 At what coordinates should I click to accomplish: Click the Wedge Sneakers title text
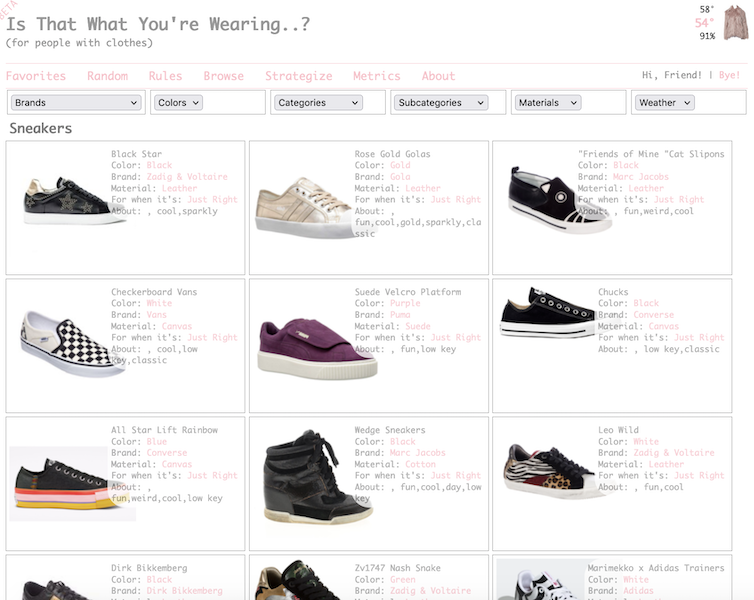(x=390, y=430)
